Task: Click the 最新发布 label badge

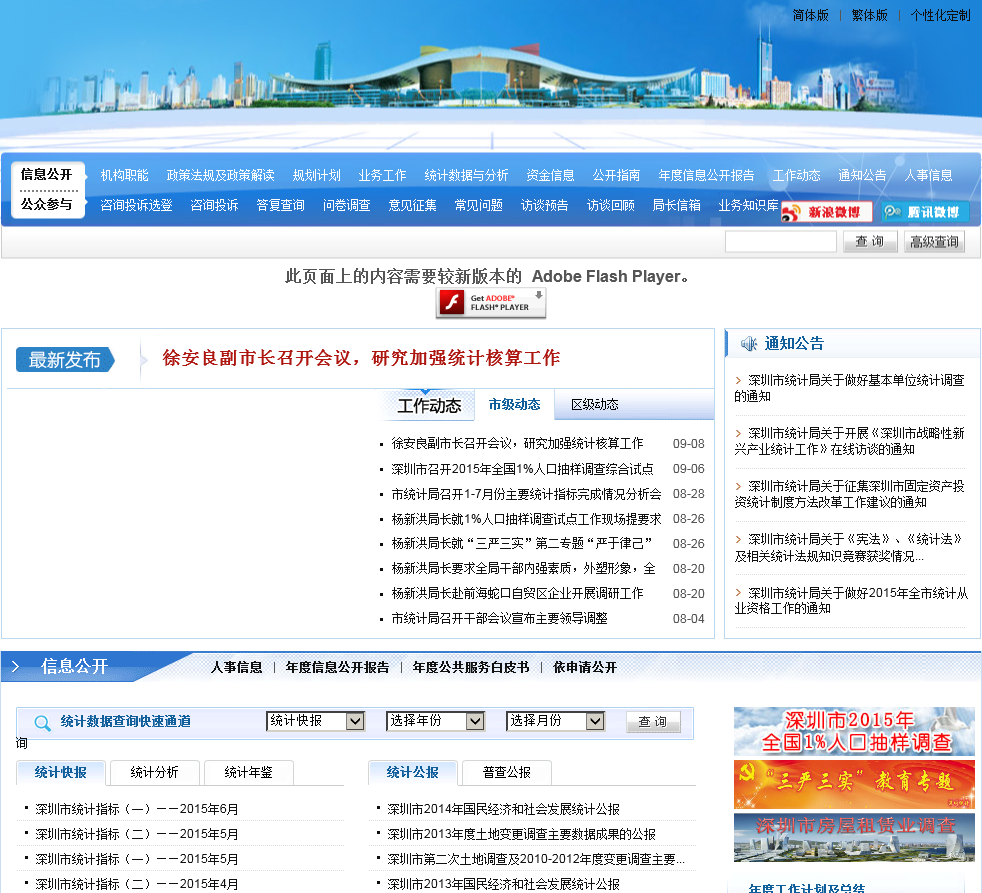Action: (65, 359)
